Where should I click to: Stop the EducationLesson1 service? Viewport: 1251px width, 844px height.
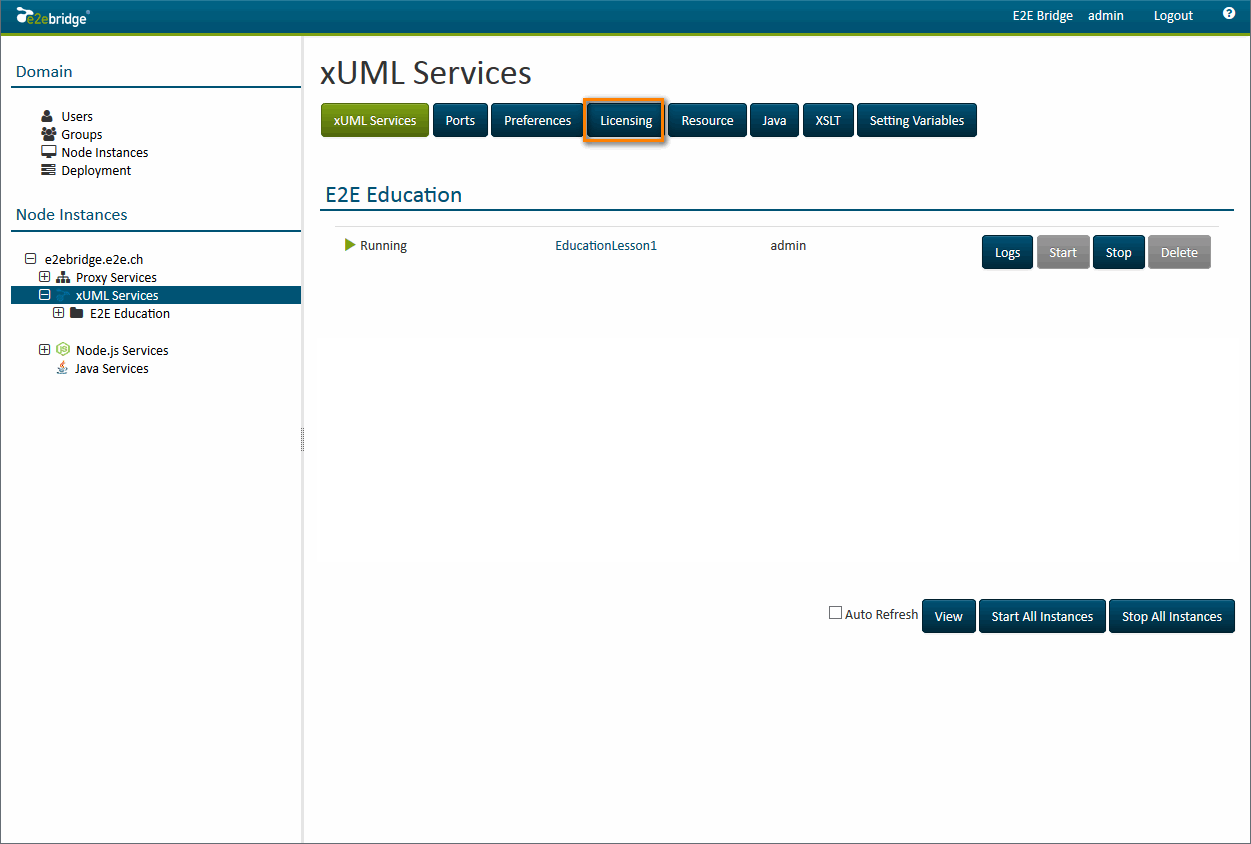click(1118, 252)
